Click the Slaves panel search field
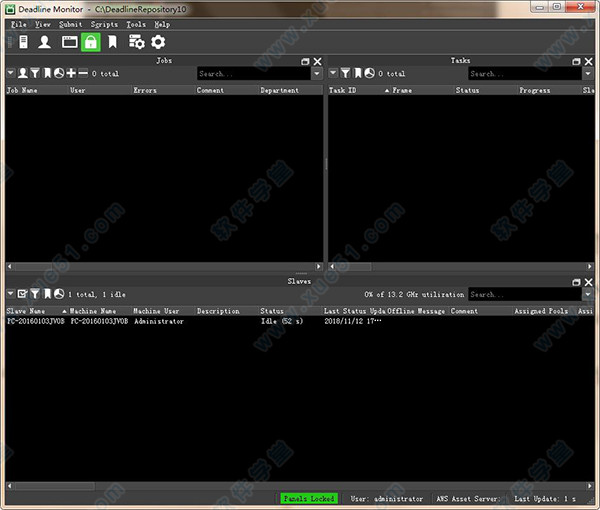This screenshot has height=510, width=600. (x=525, y=294)
